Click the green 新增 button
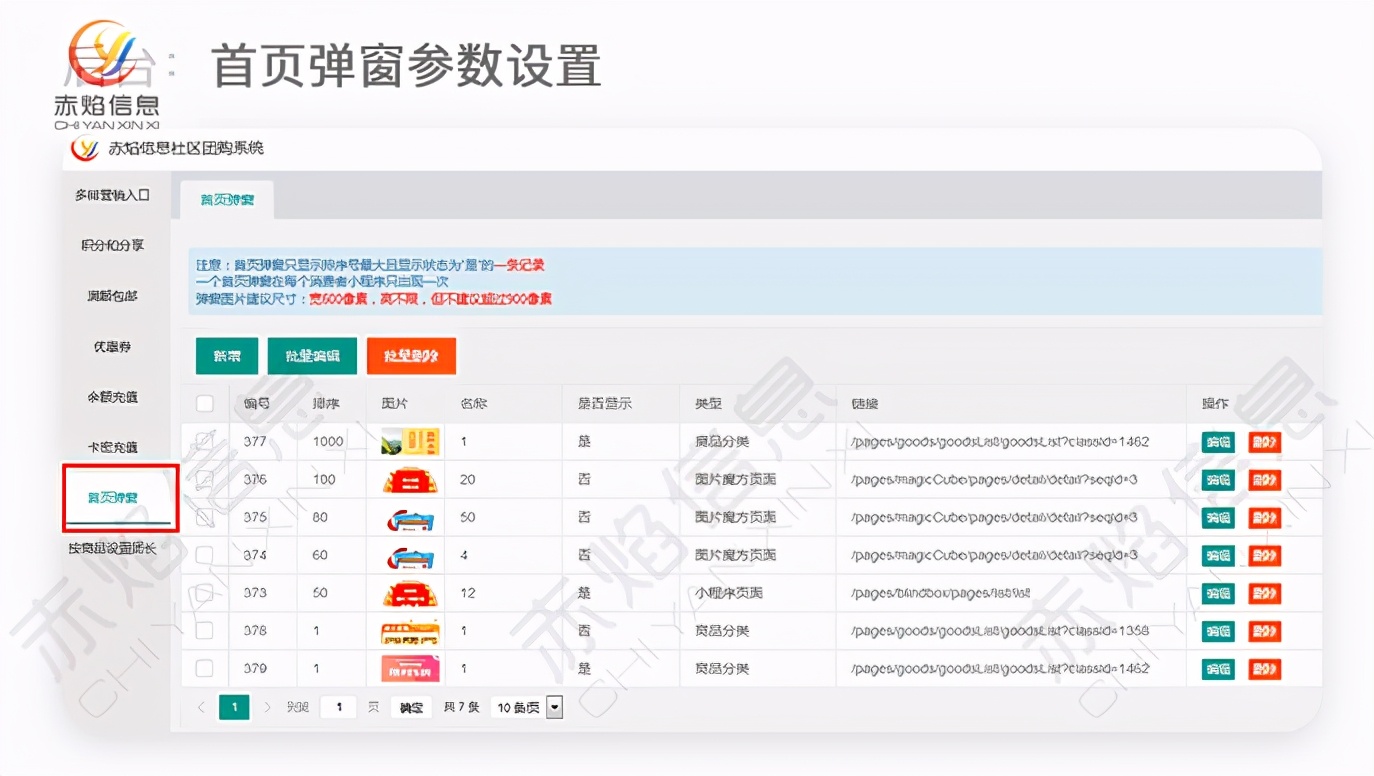The width and height of the screenshot is (1374, 776). pyautogui.click(x=227, y=356)
